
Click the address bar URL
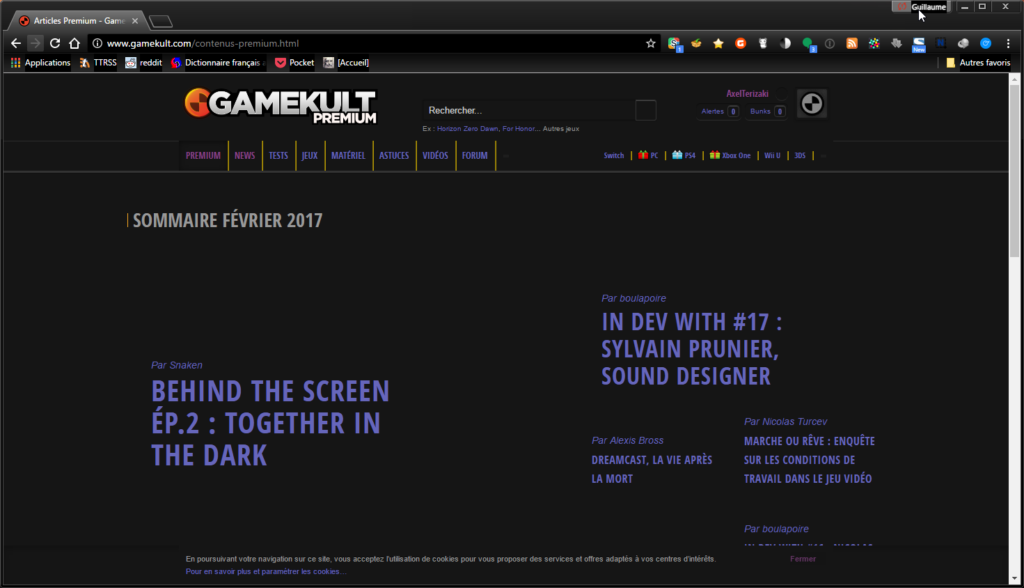tap(203, 43)
